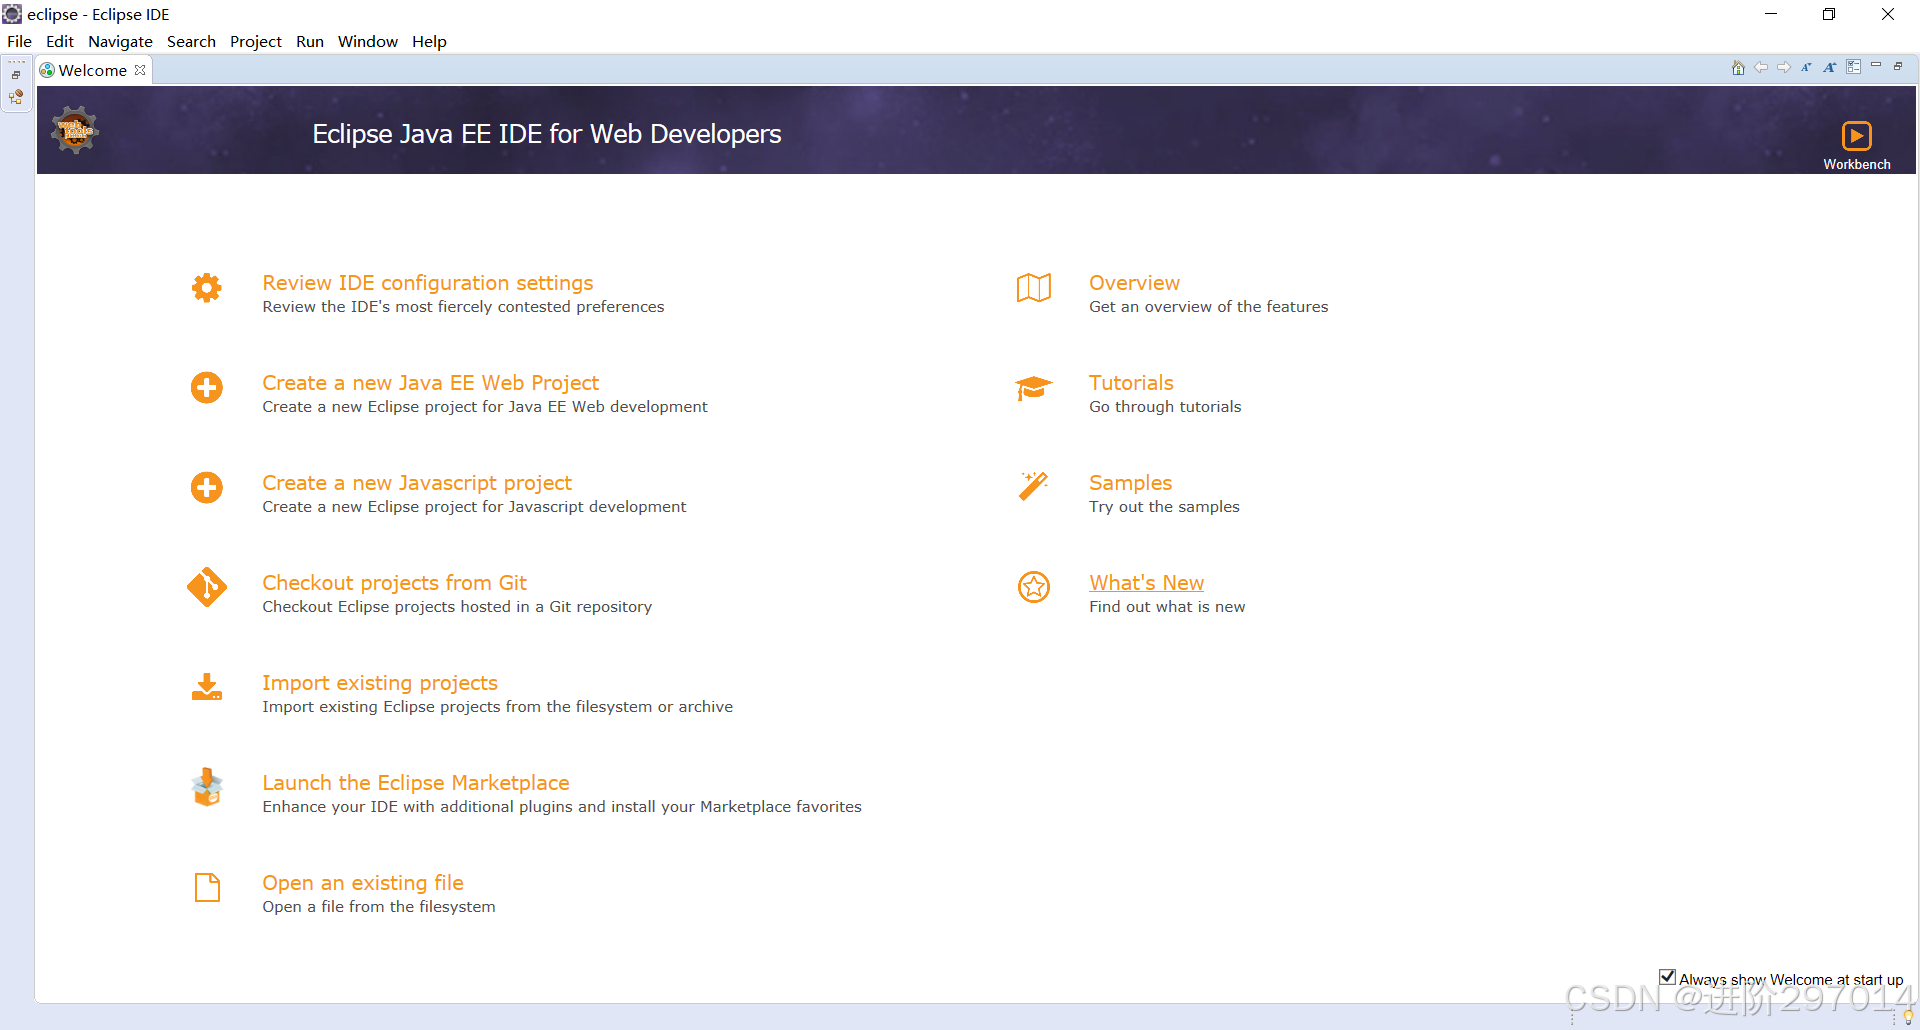The image size is (1920, 1030).
Task: Open the Help menu
Action: [429, 41]
